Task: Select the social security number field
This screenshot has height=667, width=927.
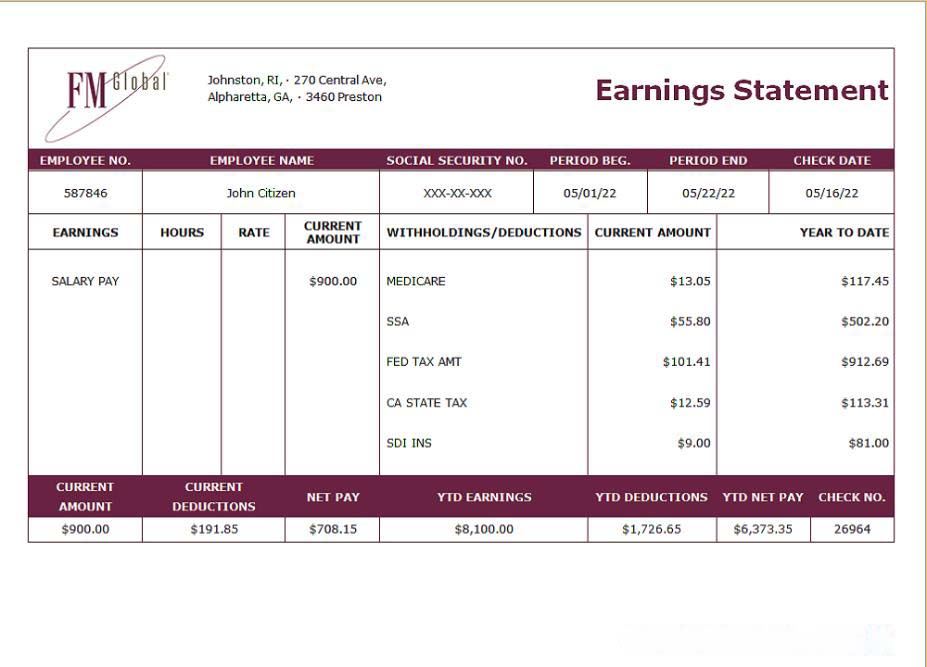Action: [x=457, y=193]
